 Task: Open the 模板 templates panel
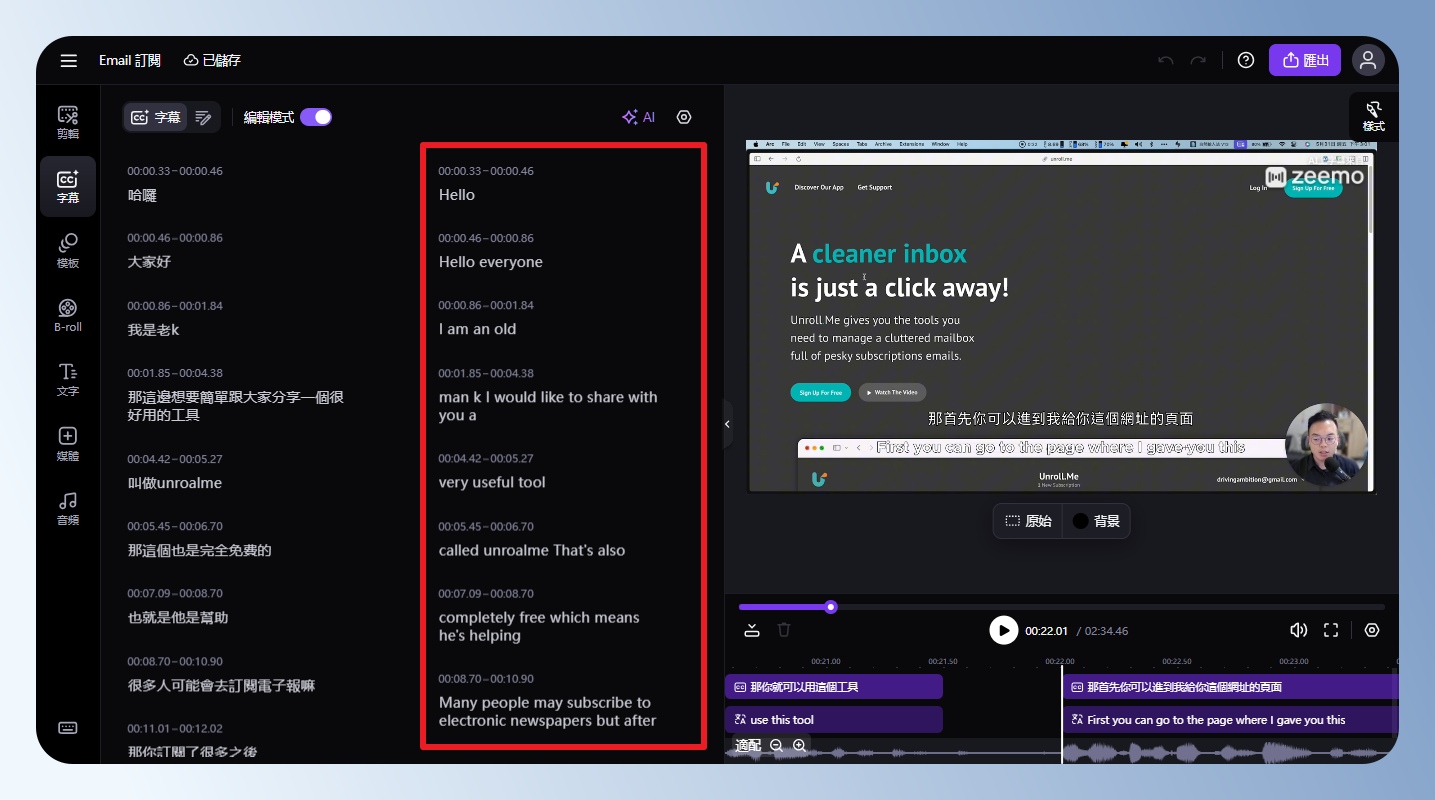tap(68, 251)
